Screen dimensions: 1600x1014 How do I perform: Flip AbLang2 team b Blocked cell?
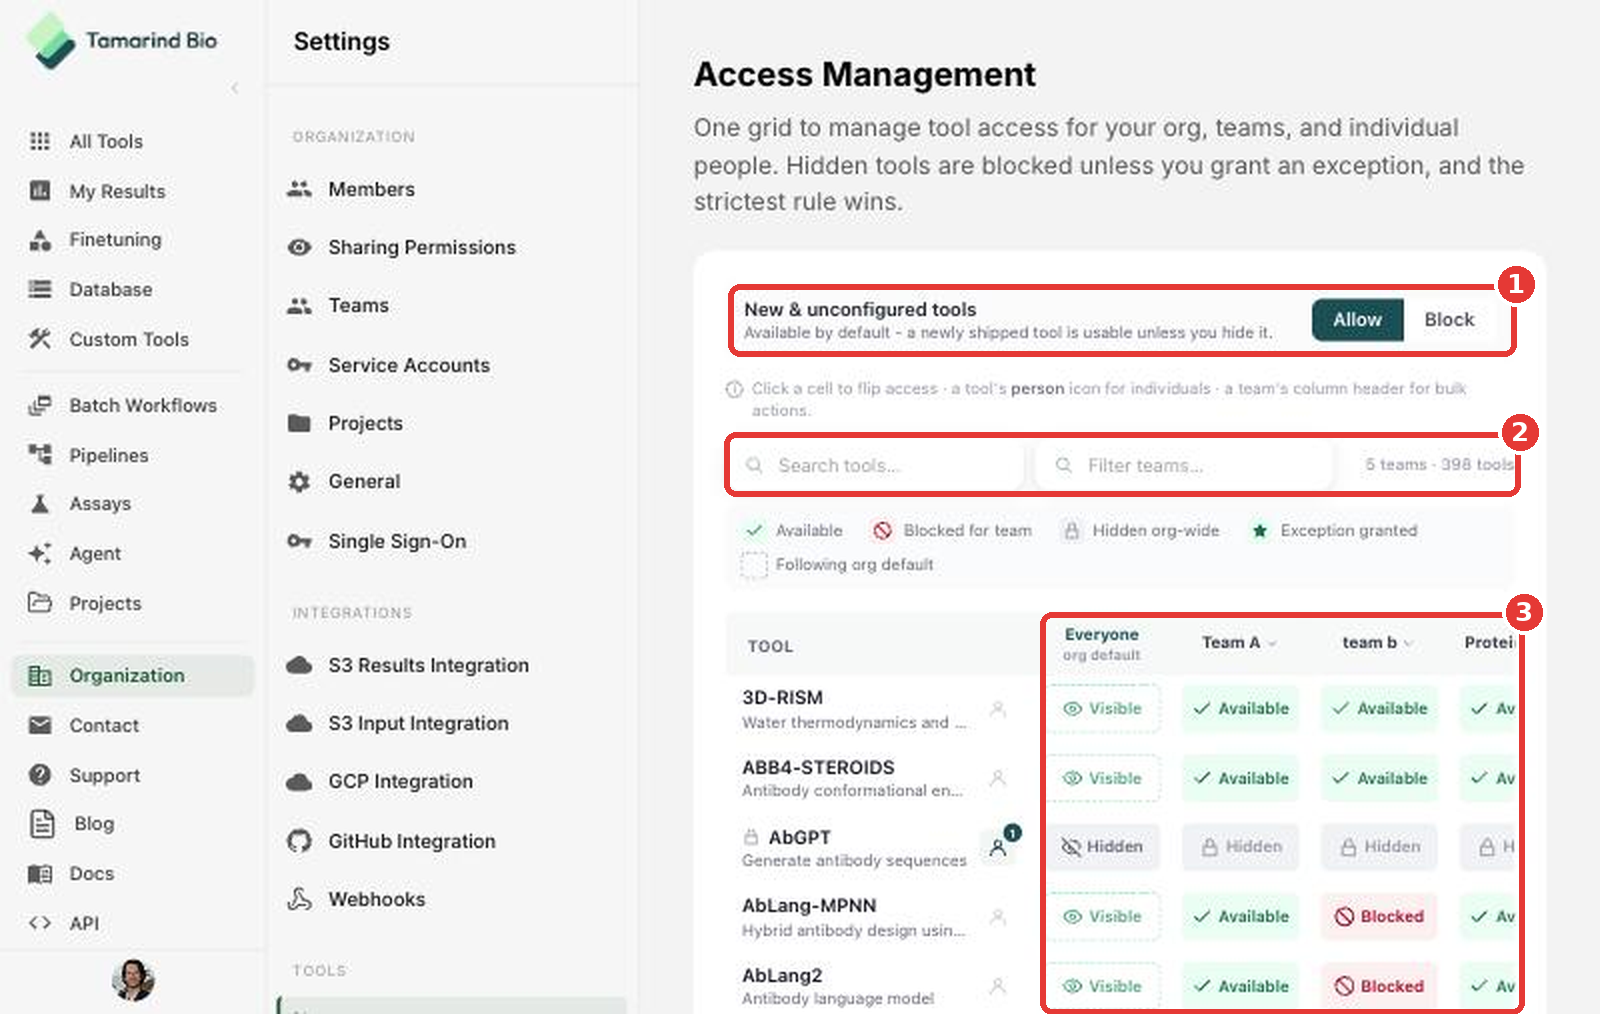(1379, 986)
